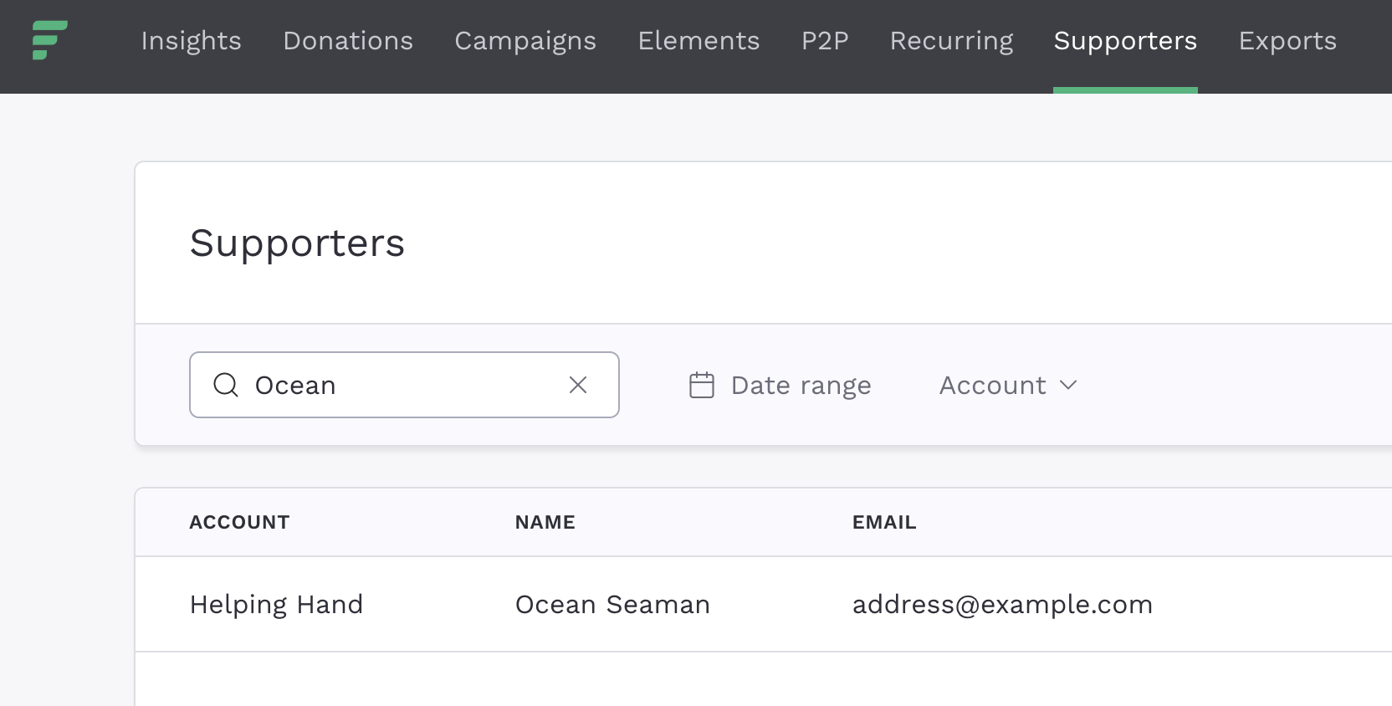The height and width of the screenshot is (706, 1392).
Task: Switch to the Campaigns tab
Action: click(x=525, y=41)
